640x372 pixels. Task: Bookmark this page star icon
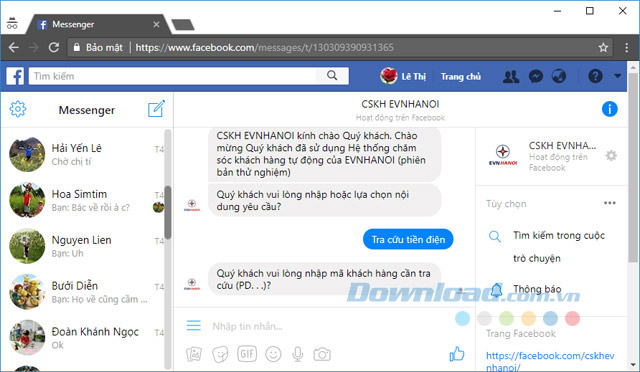(603, 48)
